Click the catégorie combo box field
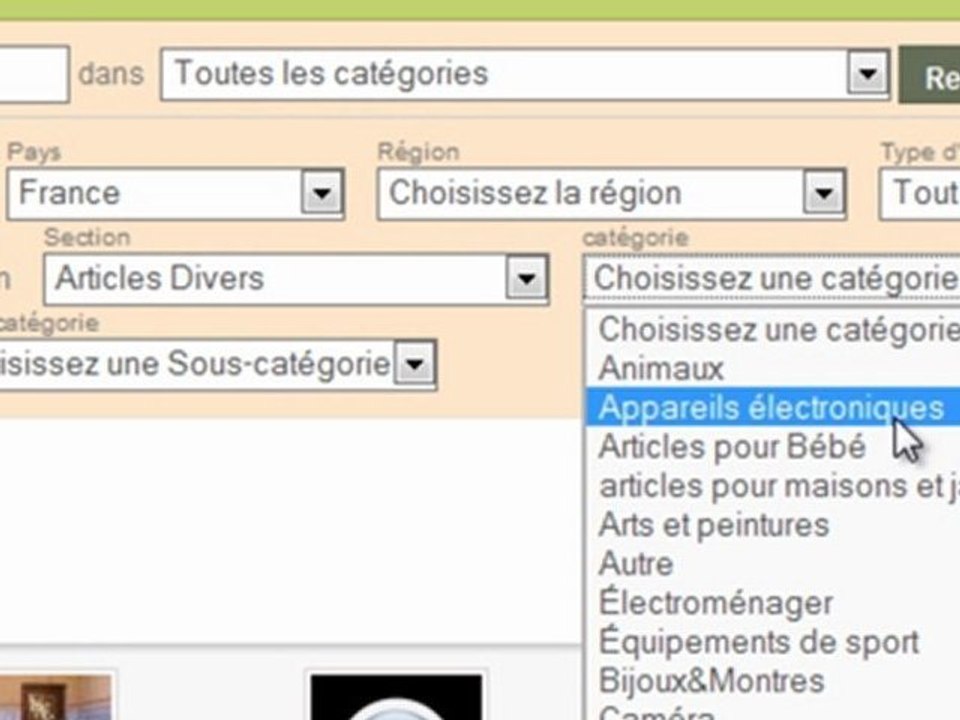The height and width of the screenshot is (720, 960). click(x=771, y=279)
